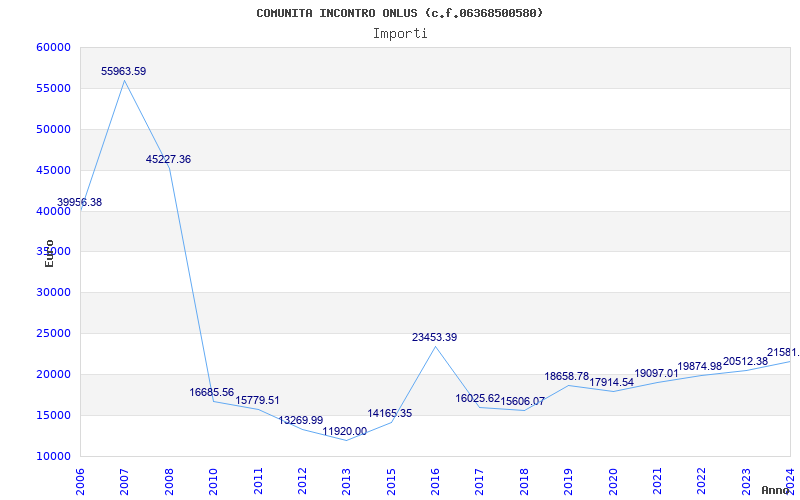Click the 18658.78 data label
Image resolution: width=800 pixels, height=500 pixels.
click(566, 377)
